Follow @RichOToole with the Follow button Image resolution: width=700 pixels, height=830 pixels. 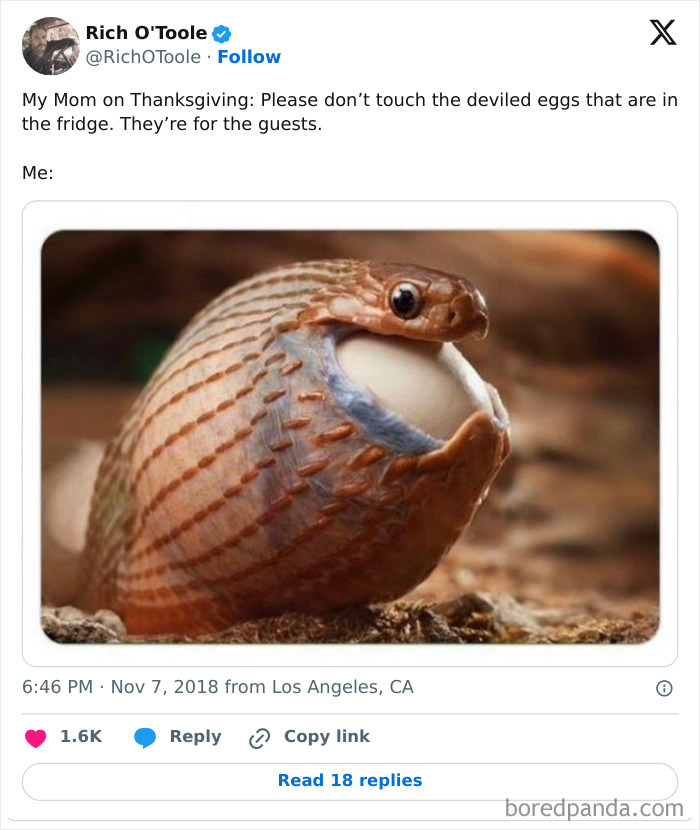249,57
